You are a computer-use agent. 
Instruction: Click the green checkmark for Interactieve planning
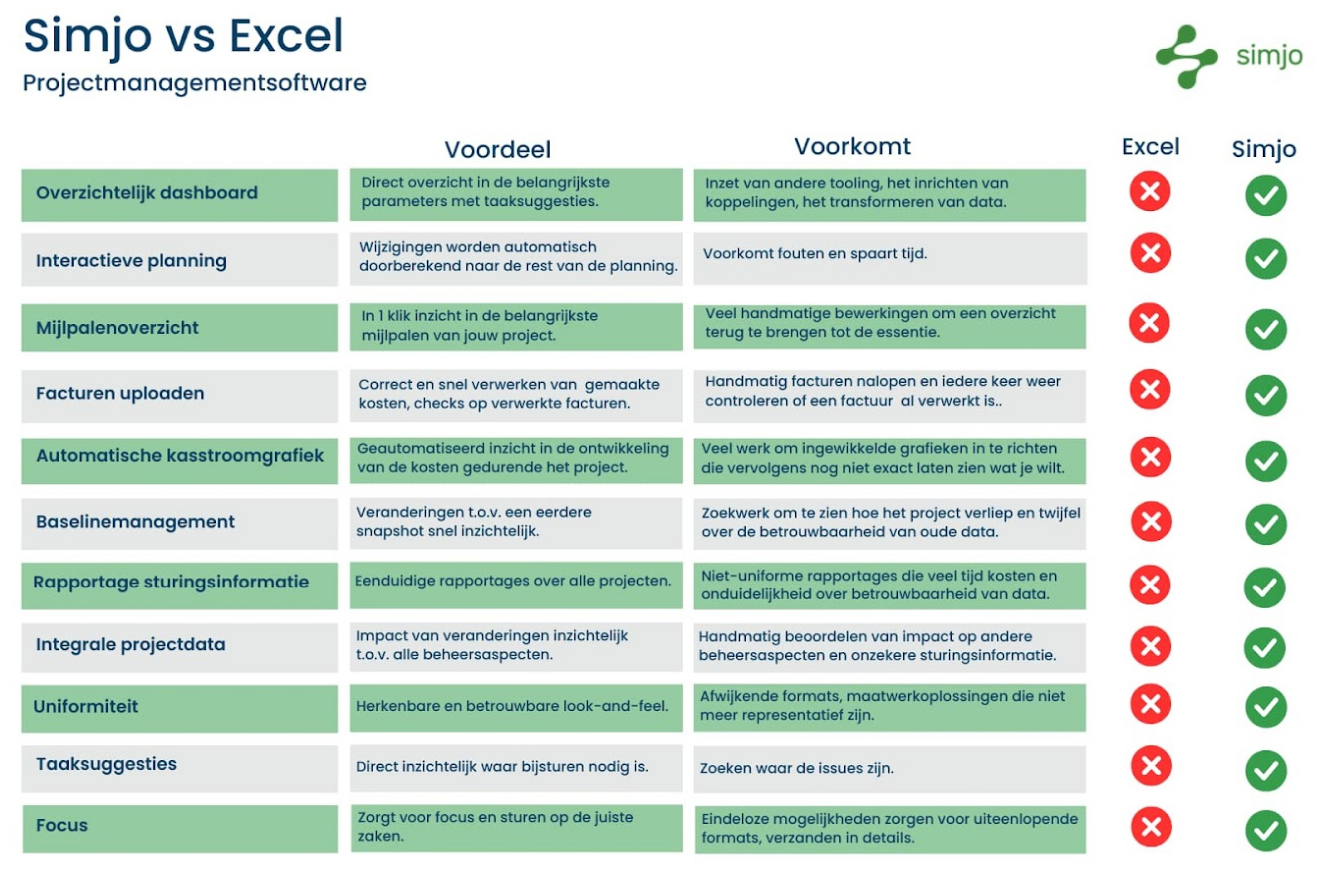(x=1265, y=259)
